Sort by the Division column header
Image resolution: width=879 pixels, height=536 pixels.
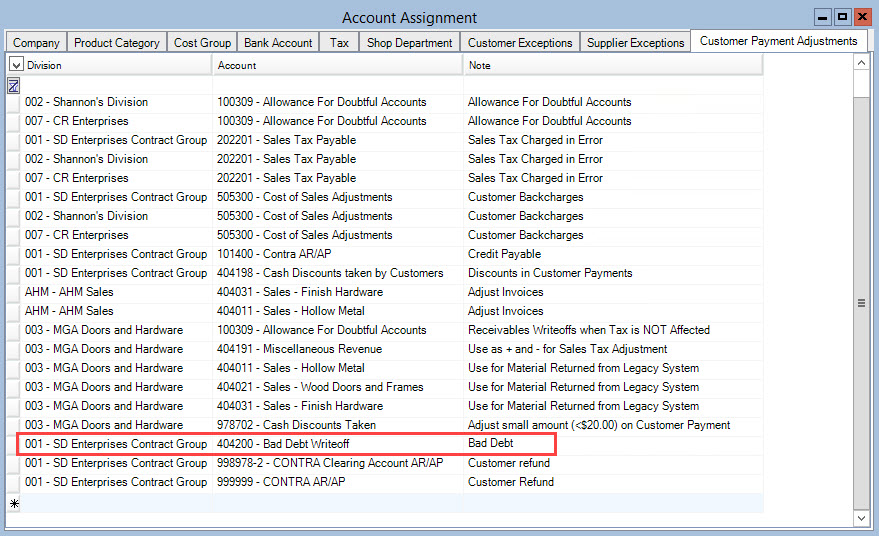click(117, 65)
